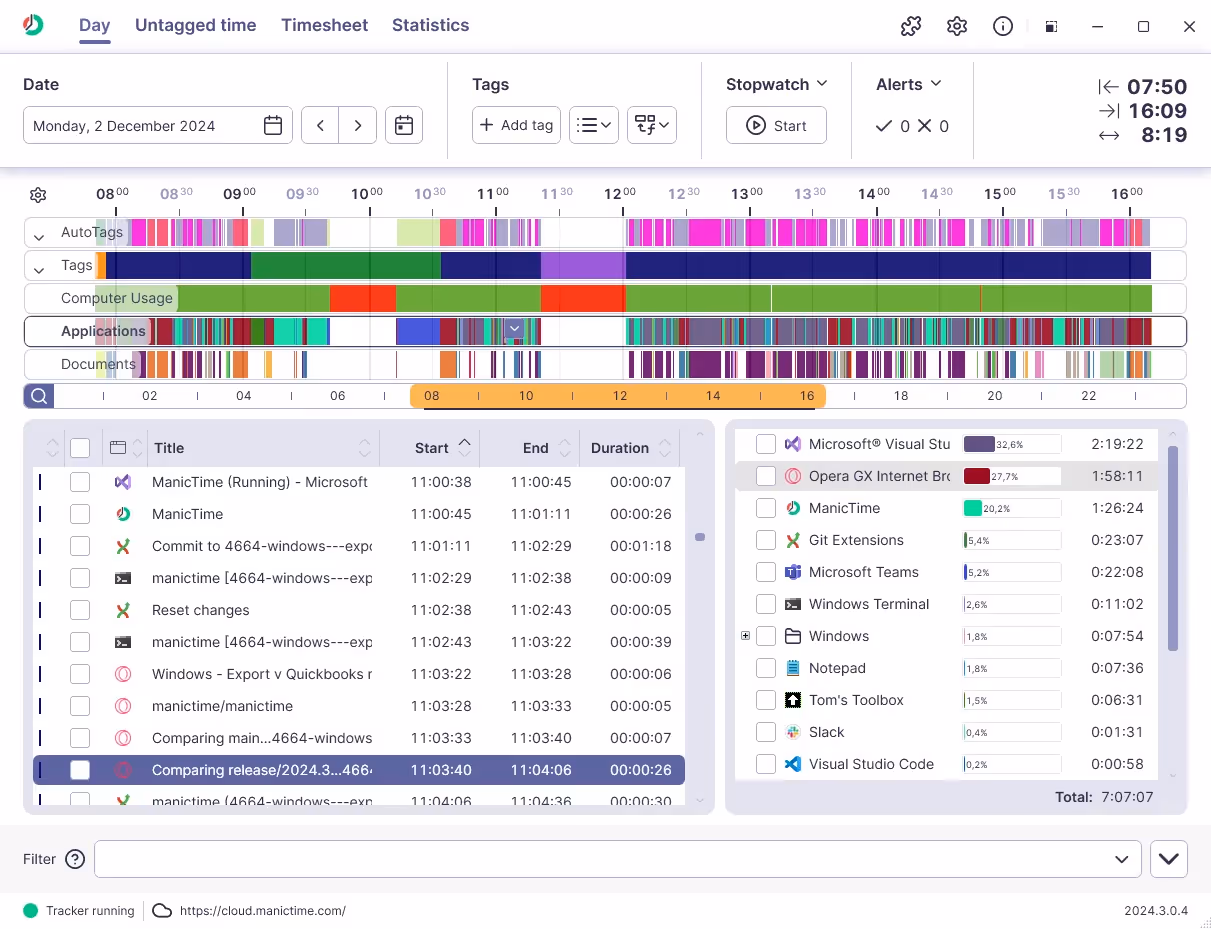Check Git Extensions summary checkbox
The height and width of the screenshot is (929, 1211).
pyautogui.click(x=766, y=540)
